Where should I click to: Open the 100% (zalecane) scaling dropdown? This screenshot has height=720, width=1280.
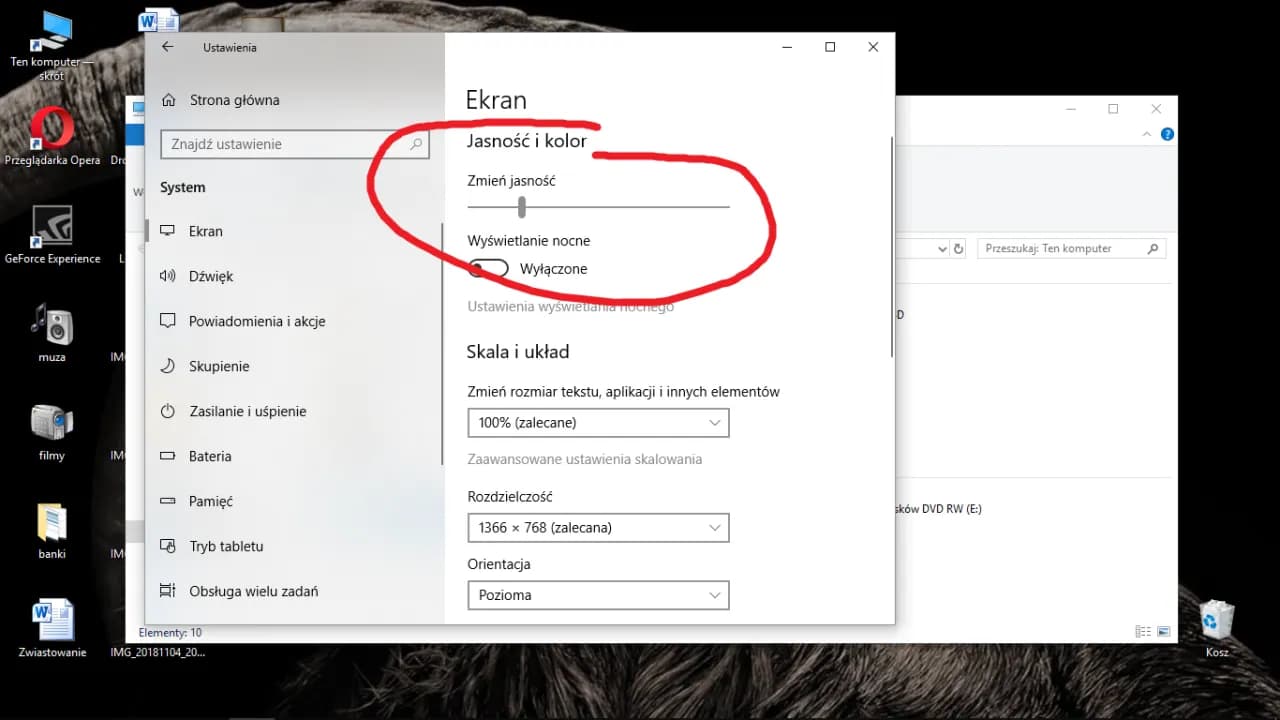tap(598, 422)
